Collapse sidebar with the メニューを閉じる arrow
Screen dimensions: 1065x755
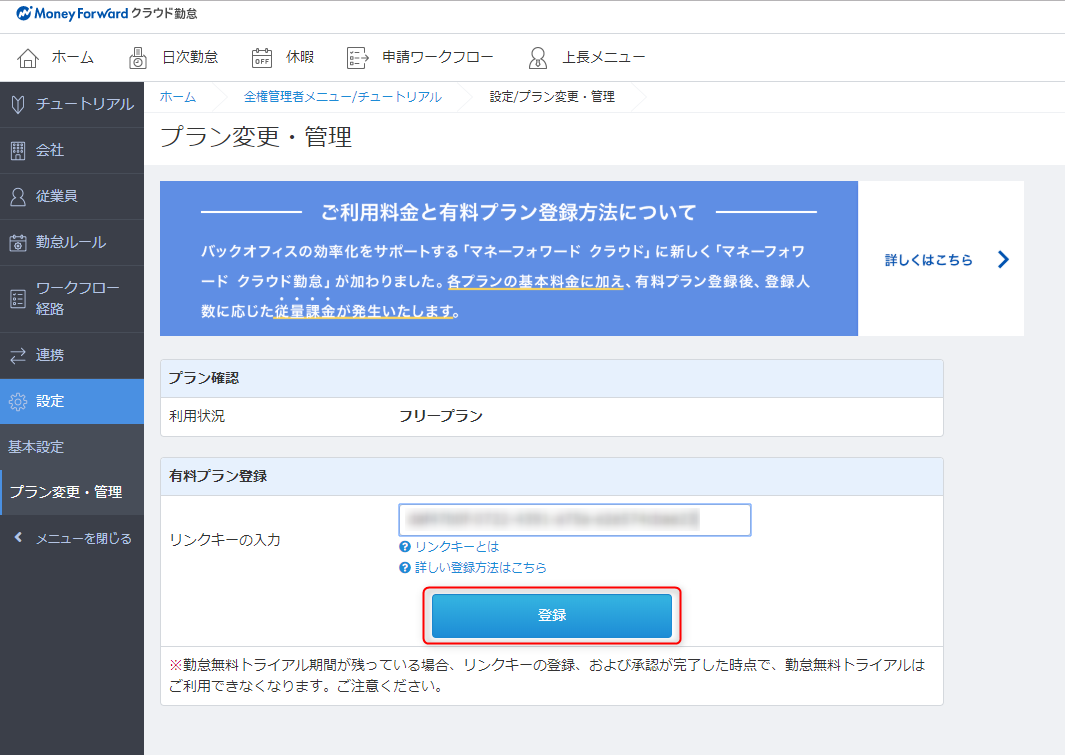pos(18,538)
